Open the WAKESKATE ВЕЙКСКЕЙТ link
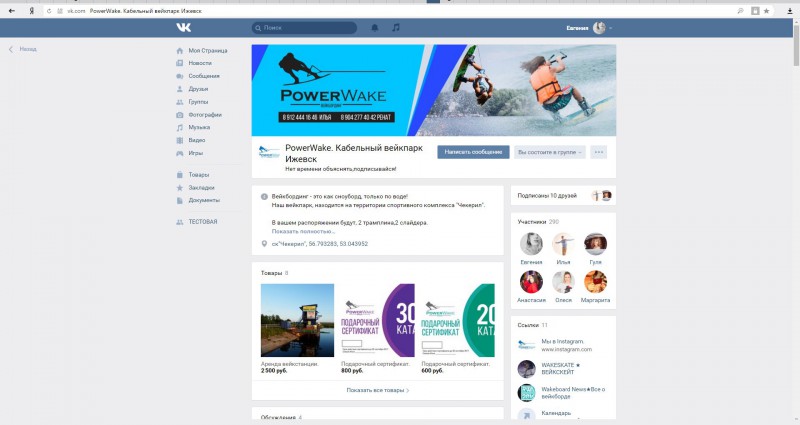This screenshot has width=800, height=425. point(560,369)
